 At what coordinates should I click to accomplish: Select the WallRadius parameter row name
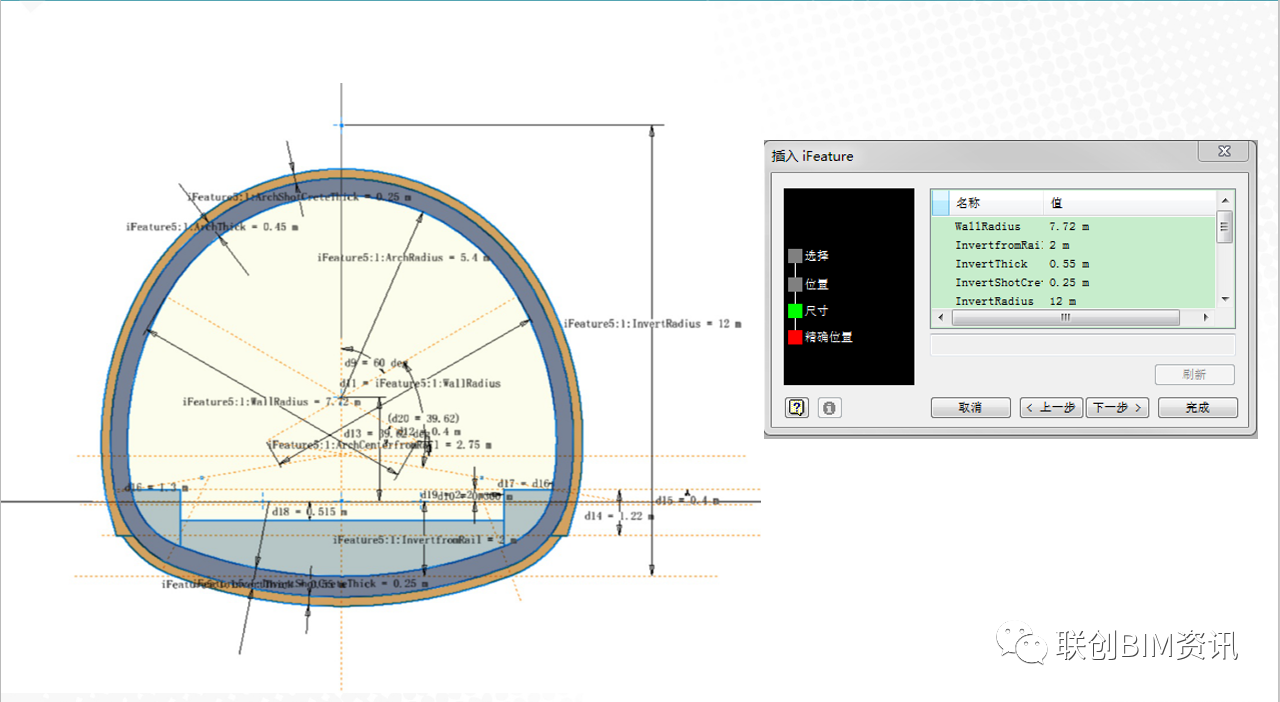[988, 227]
